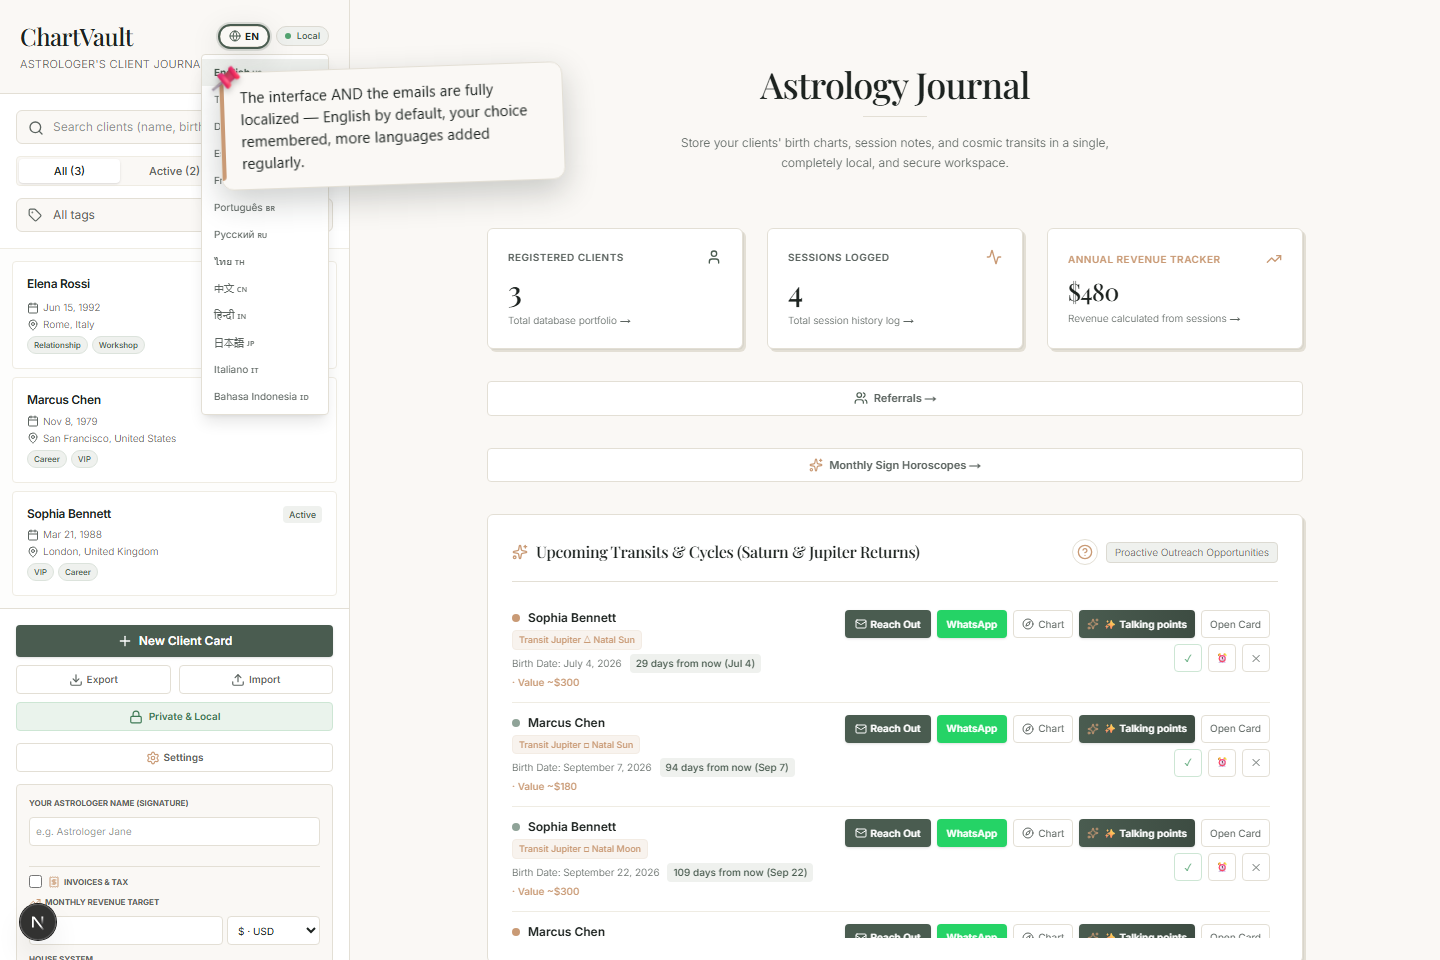This screenshot has width=1440, height=960.
Task: Select ไทย TH from language menu
Action: tap(265, 262)
